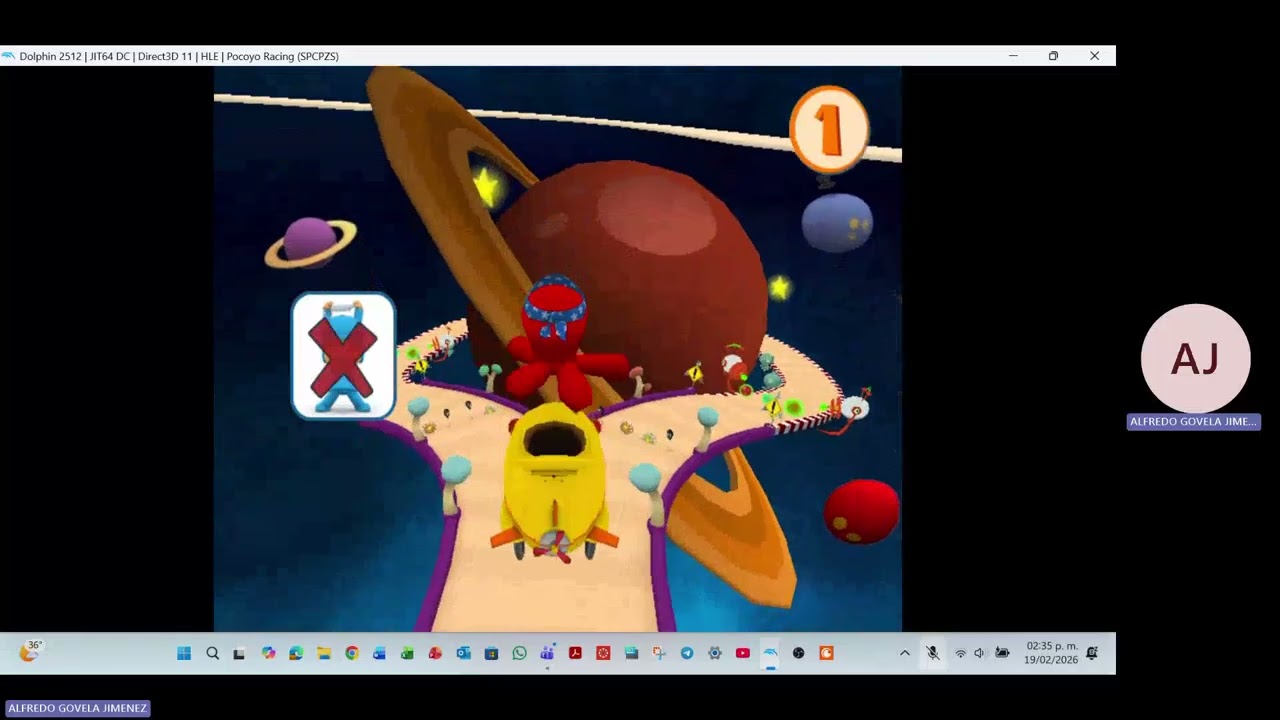The image size is (1280, 720).
Task: Open Adobe Acrobat taskbar icon
Action: pos(575,653)
